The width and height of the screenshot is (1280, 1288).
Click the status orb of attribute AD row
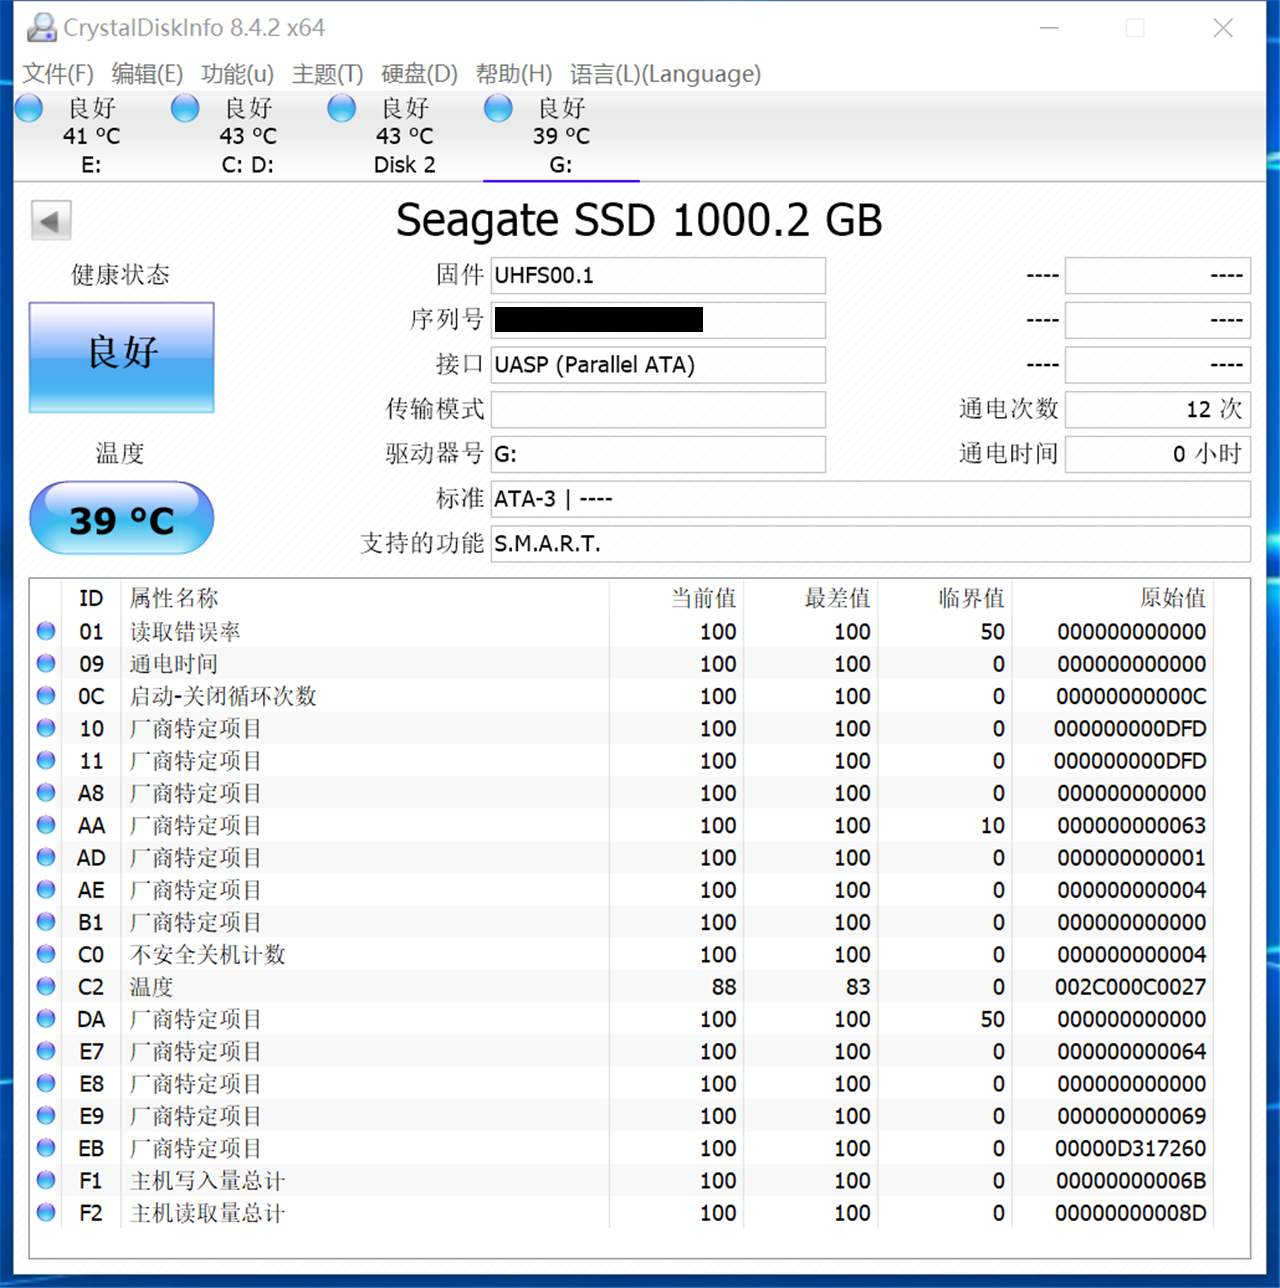pos(46,857)
